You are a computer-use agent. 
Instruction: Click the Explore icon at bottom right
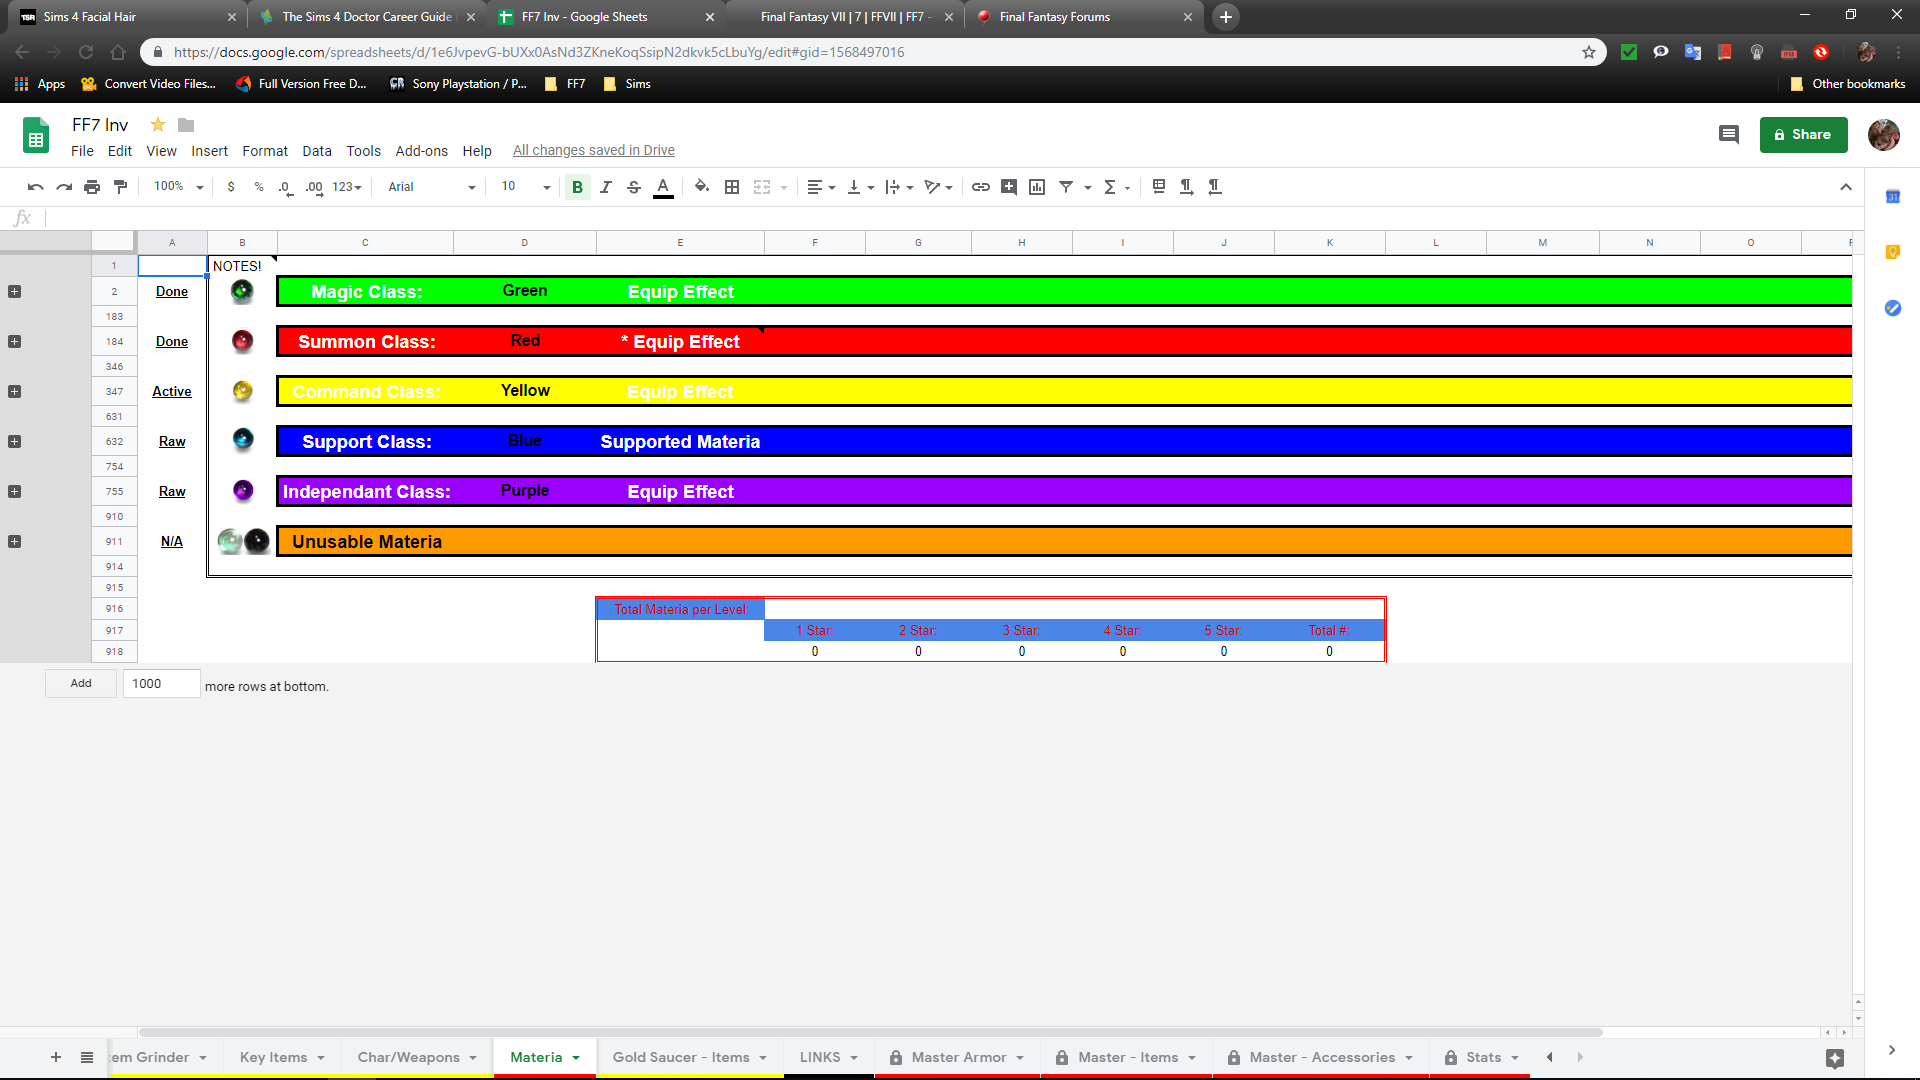(1835, 1058)
